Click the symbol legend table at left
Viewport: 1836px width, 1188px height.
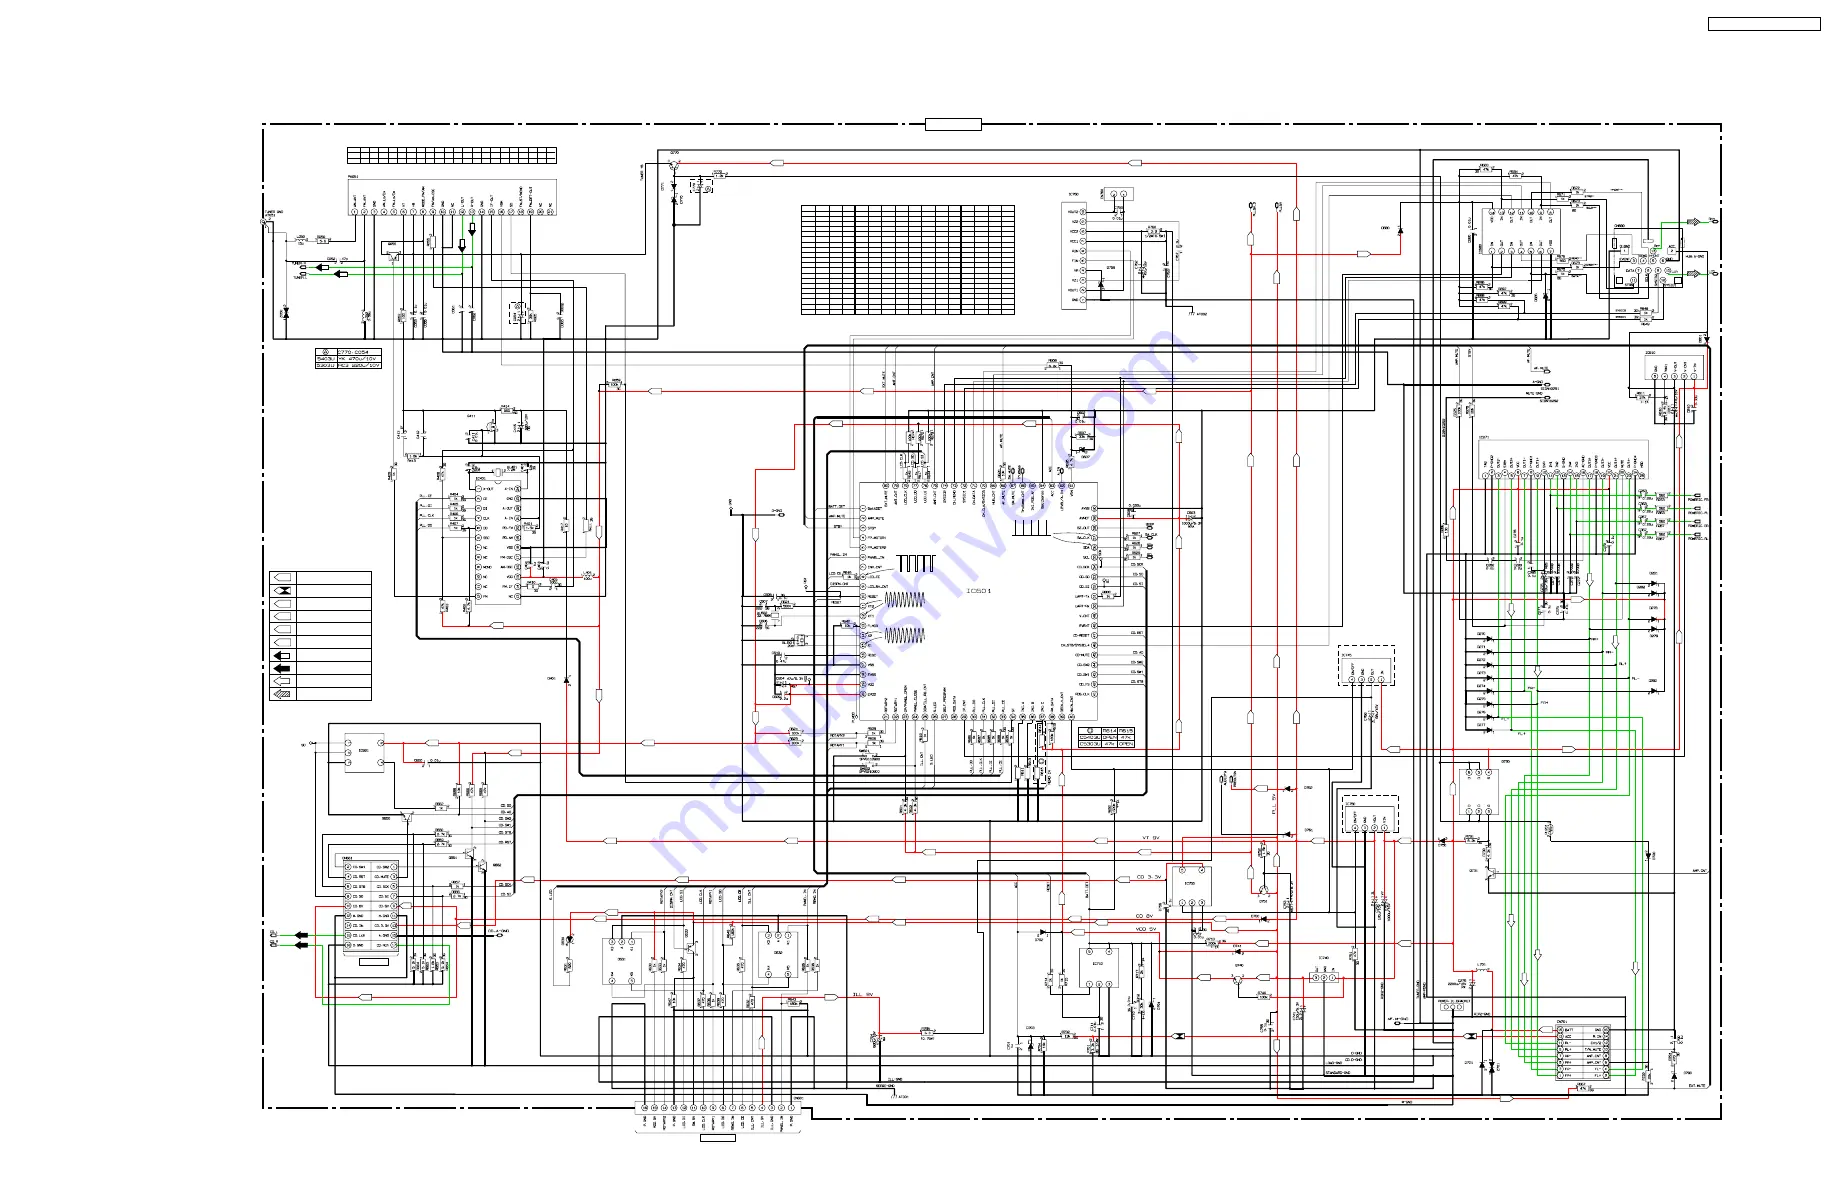point(320,636)
